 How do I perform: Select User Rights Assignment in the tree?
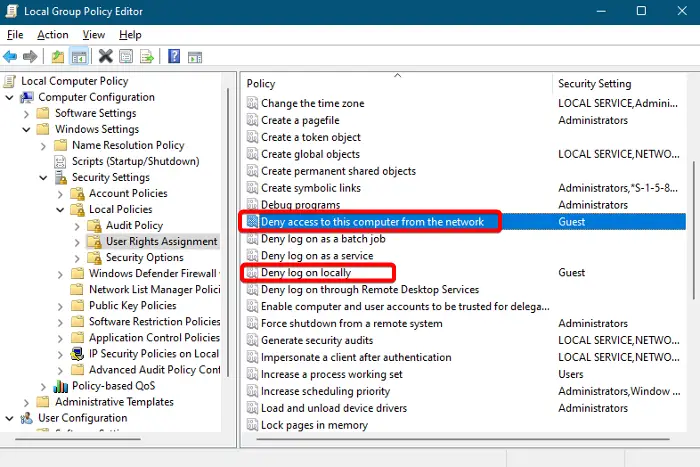(x=161, y=242)
